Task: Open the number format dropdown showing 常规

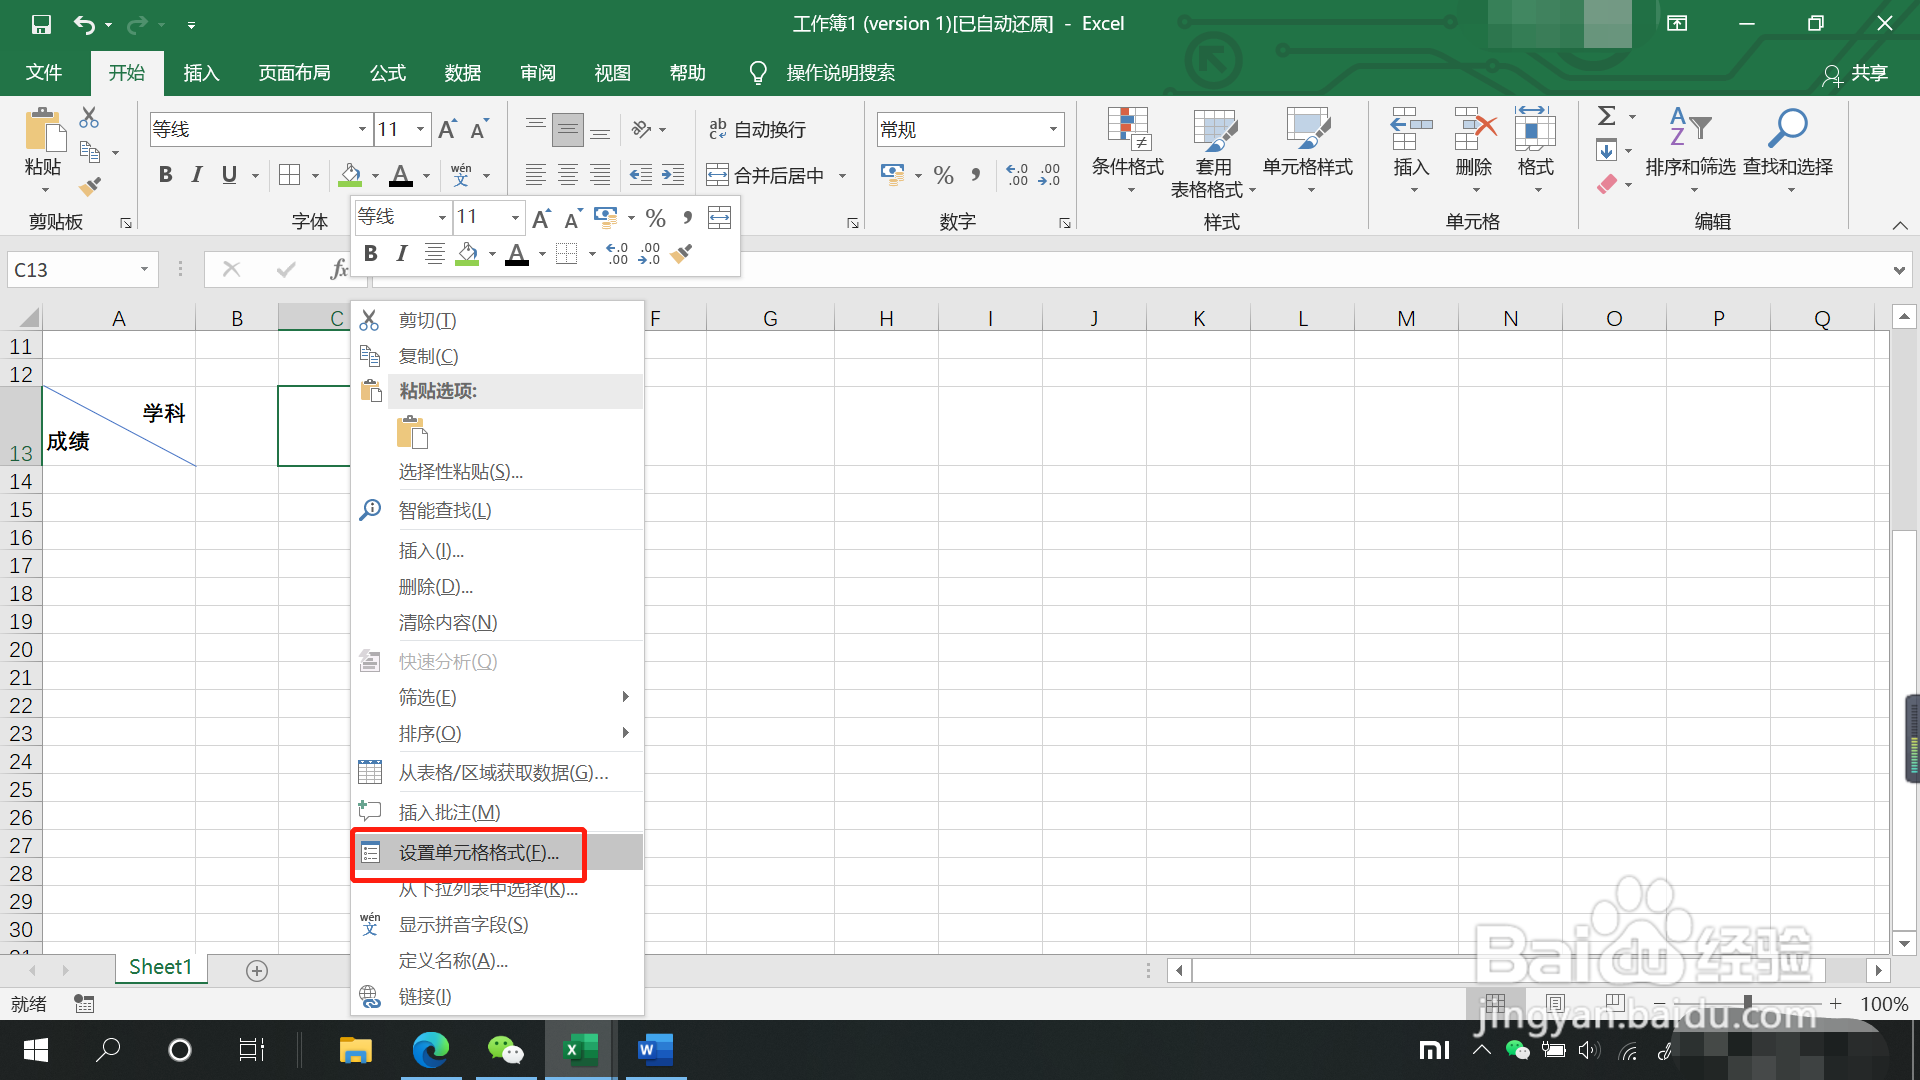Action: pos(1053,129)
